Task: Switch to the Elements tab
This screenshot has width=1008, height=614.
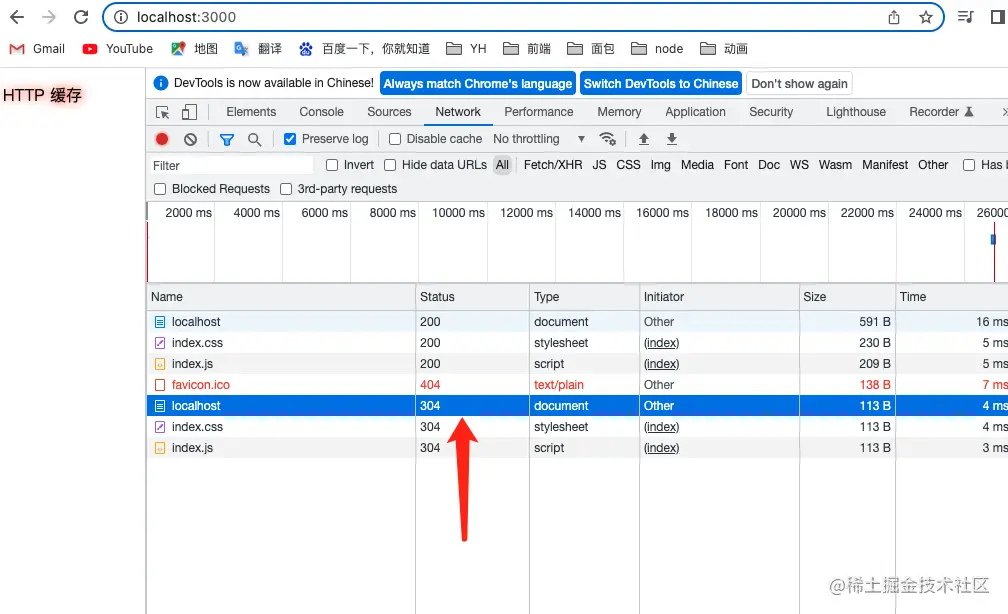Action: pos(251,112)
